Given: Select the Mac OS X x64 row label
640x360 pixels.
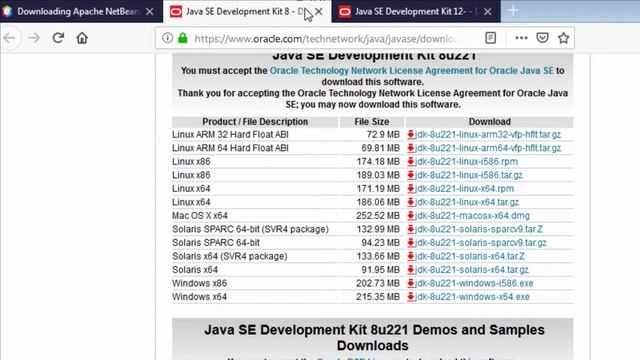Looking at the screenshot, I should click(200, 216).
